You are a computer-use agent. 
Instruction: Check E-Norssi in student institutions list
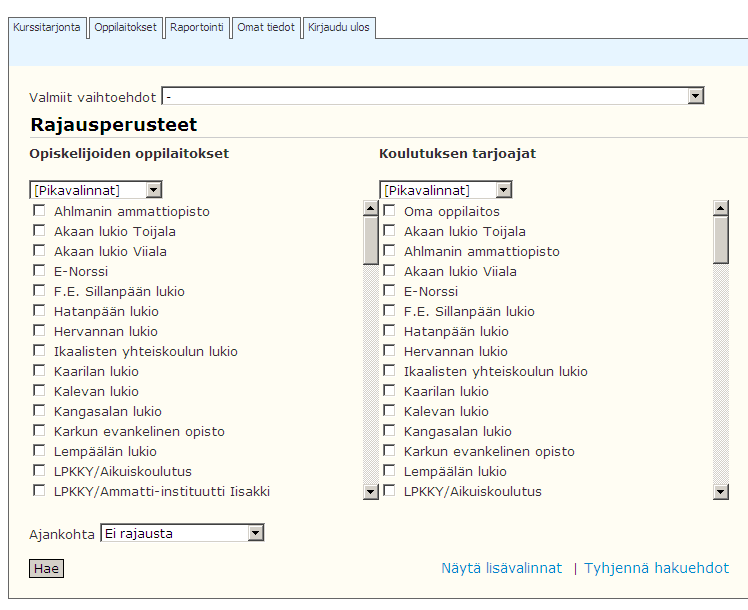pos(39,271)
